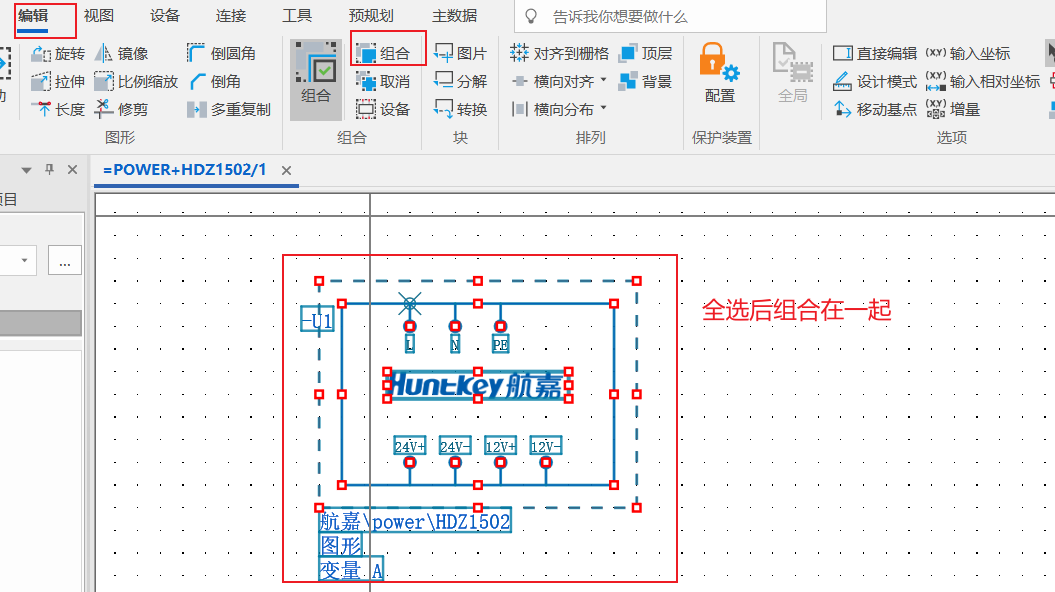1055x592 pixels.
Task: Select the 变量 A text
Action: coord(351,570)
